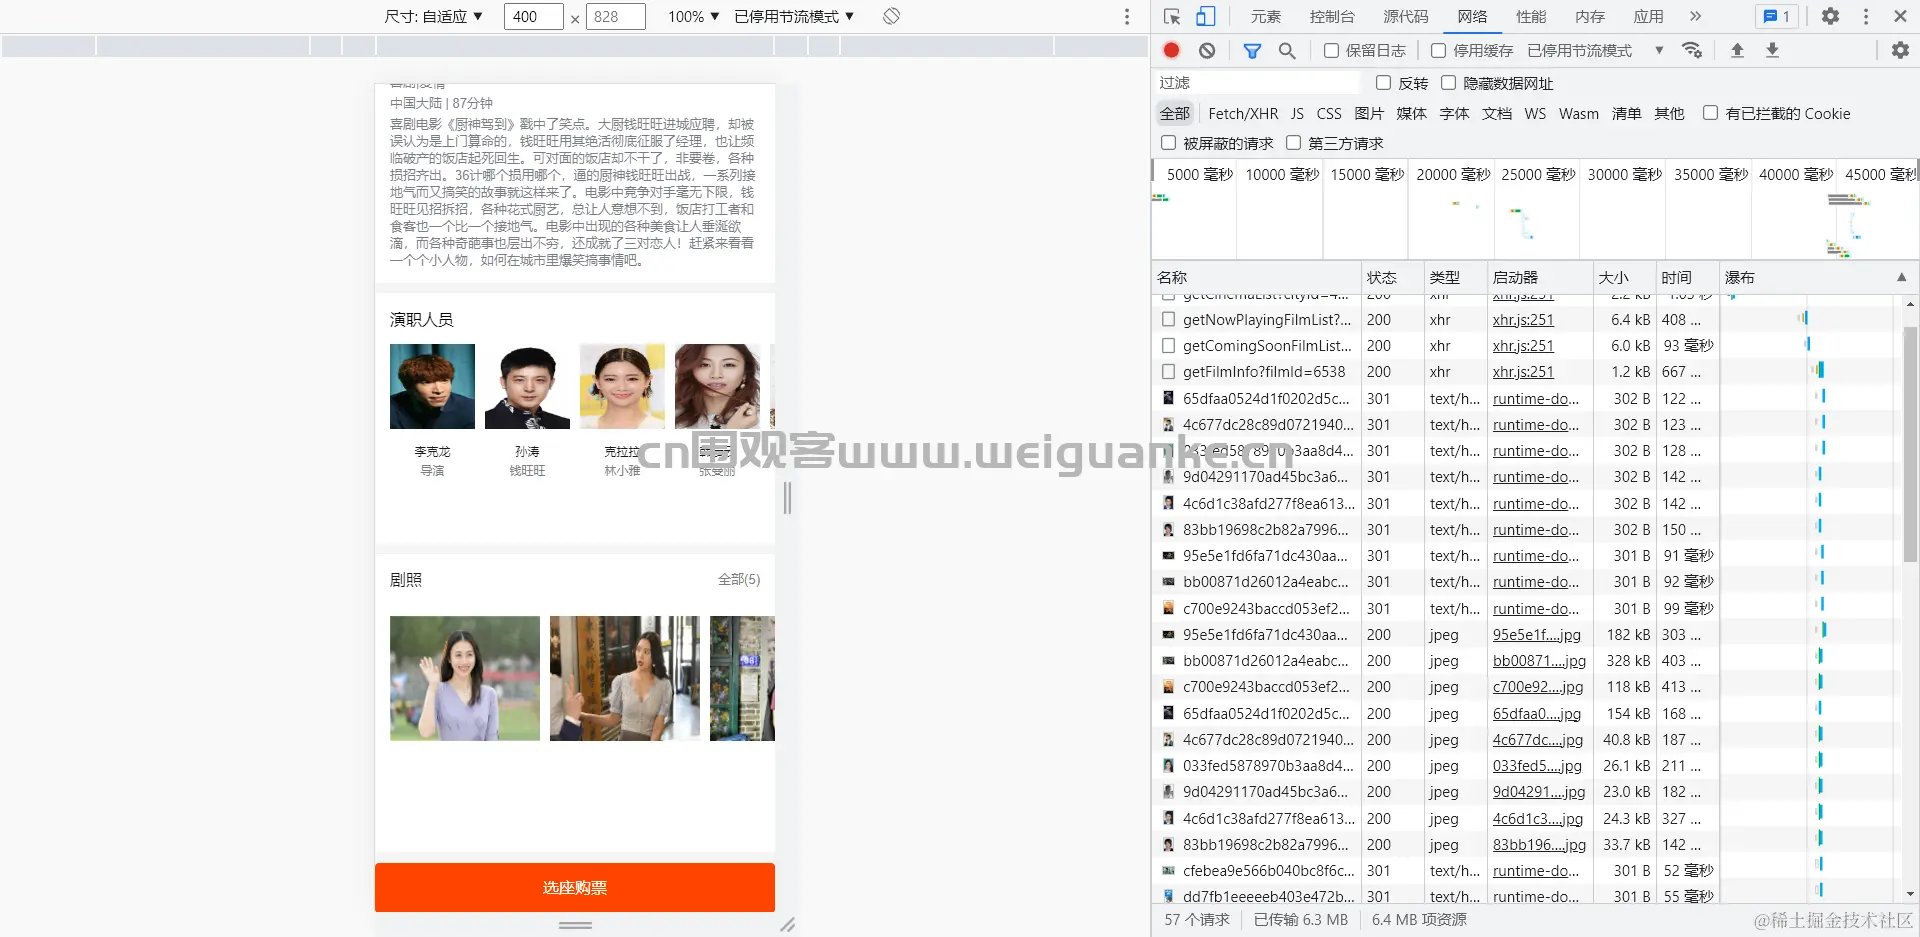Open the issues counter badge
Screen dimensions: 1920x937
click(x=1777, y=16)
